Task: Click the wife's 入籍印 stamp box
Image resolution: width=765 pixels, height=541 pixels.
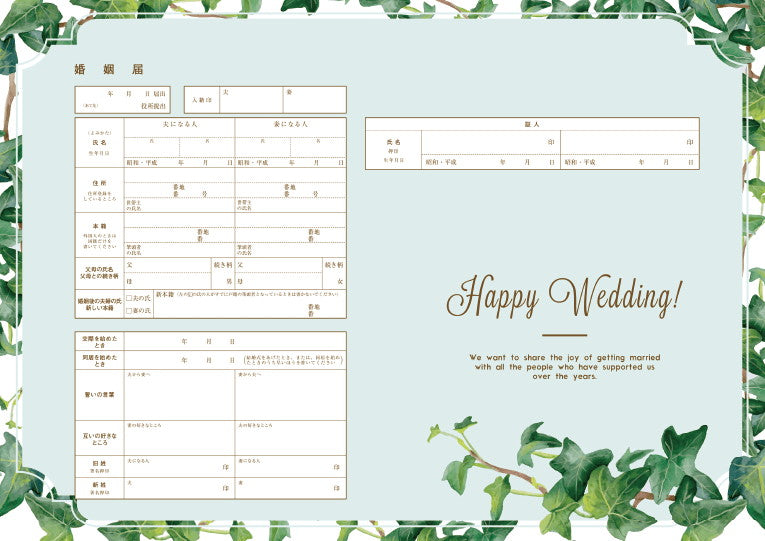Action: pos(314,102)
